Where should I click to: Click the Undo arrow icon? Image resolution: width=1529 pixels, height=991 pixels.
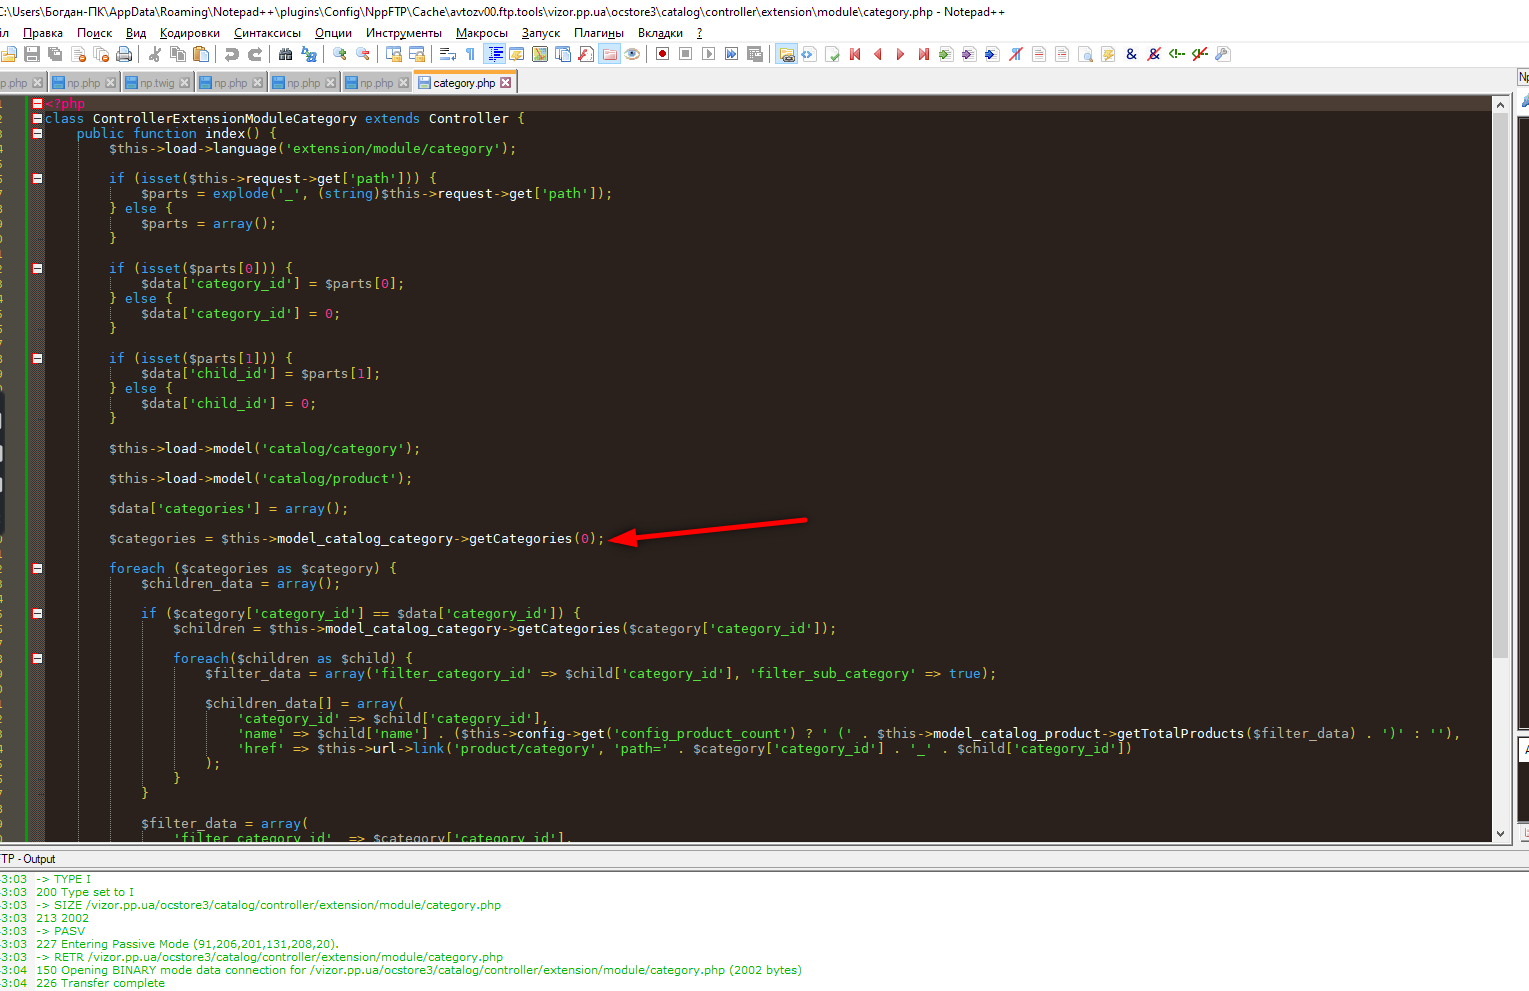[232, 54]
